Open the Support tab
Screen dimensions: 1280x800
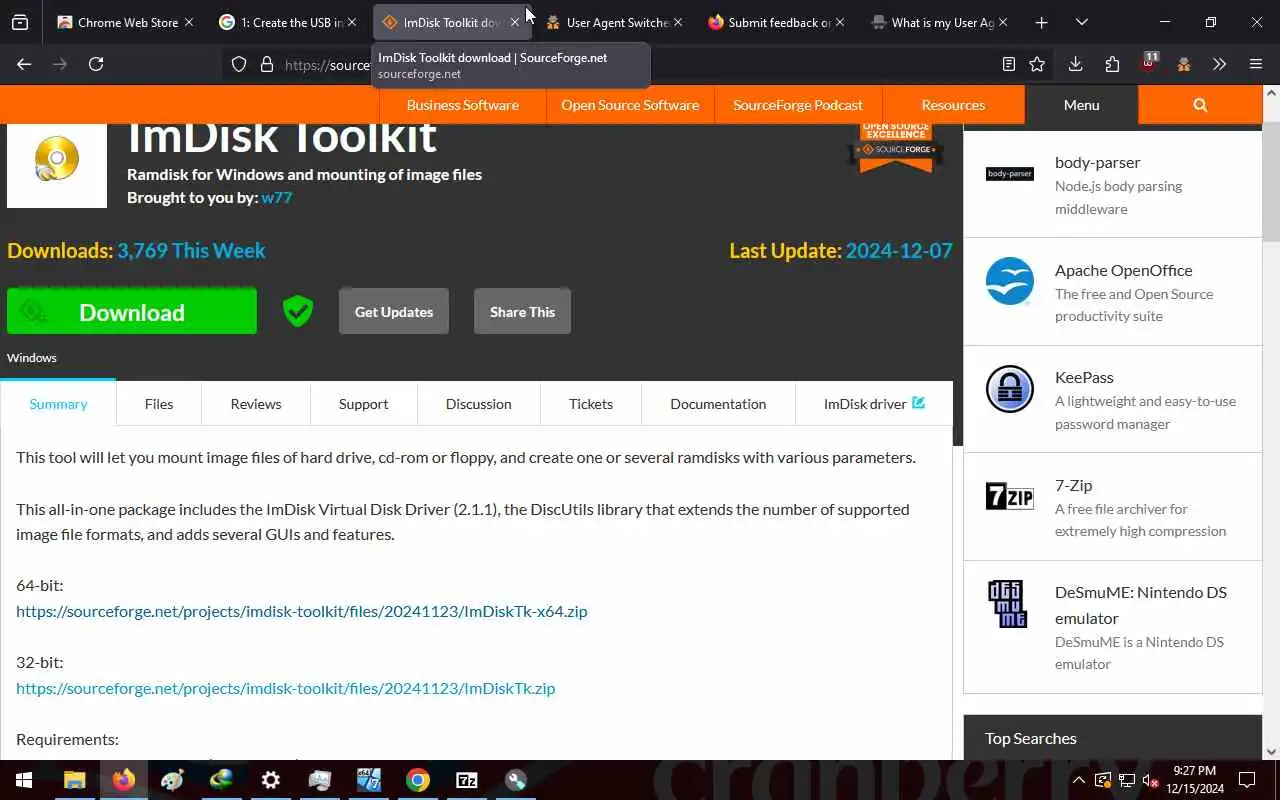click(363, 403)
